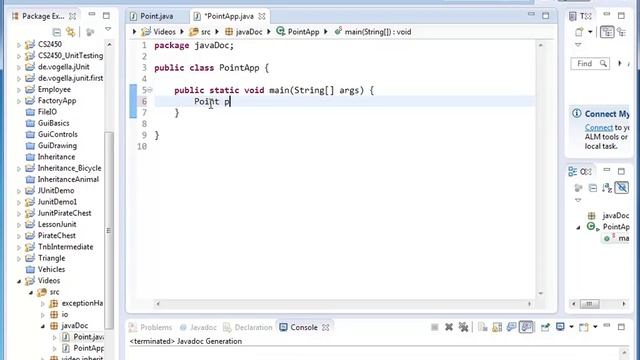
Task: Toggle Scroll Lock in Console toolbar
Action: (x=497, y=327)
